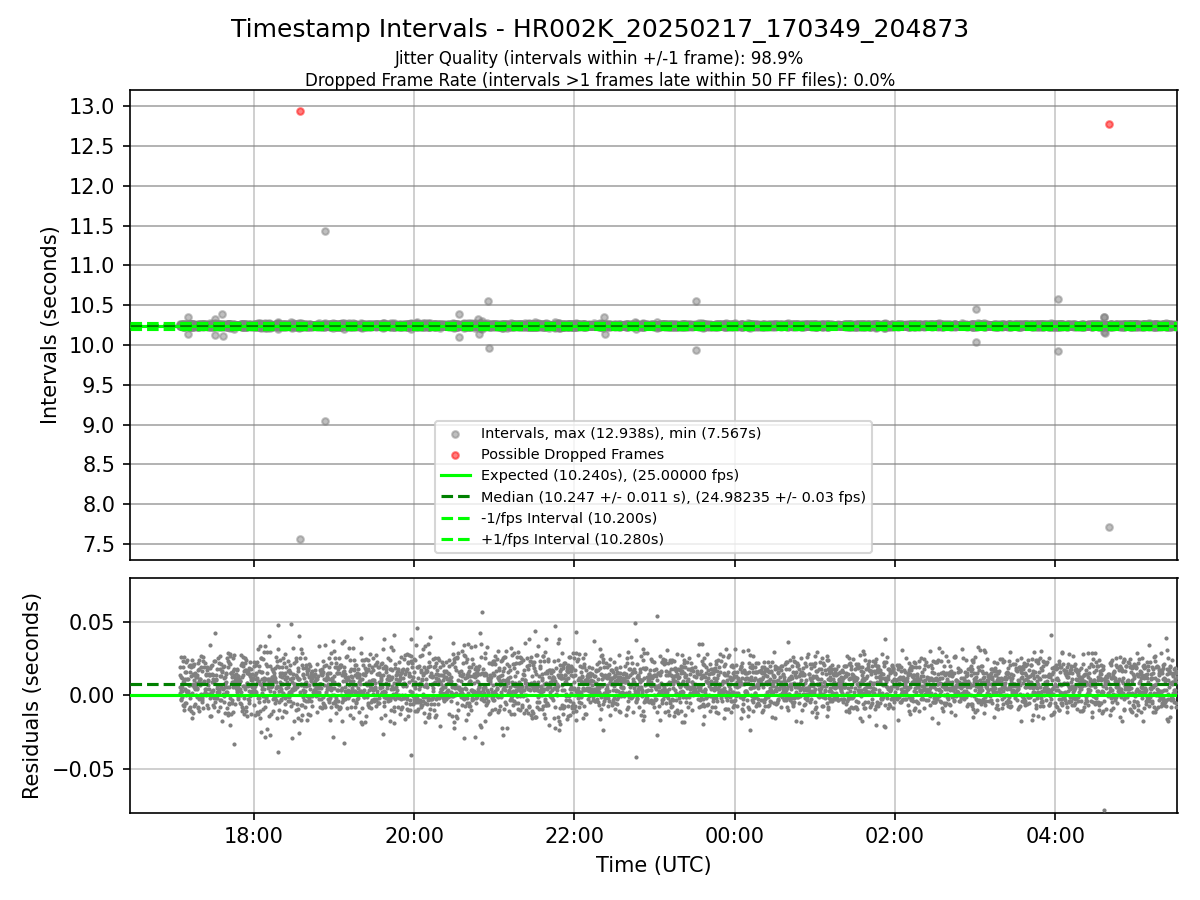1200x900 pixels.
Task: Select legend entry Median (10.247 +/- 0.011 s)
Action: click(x=673, y=496)
